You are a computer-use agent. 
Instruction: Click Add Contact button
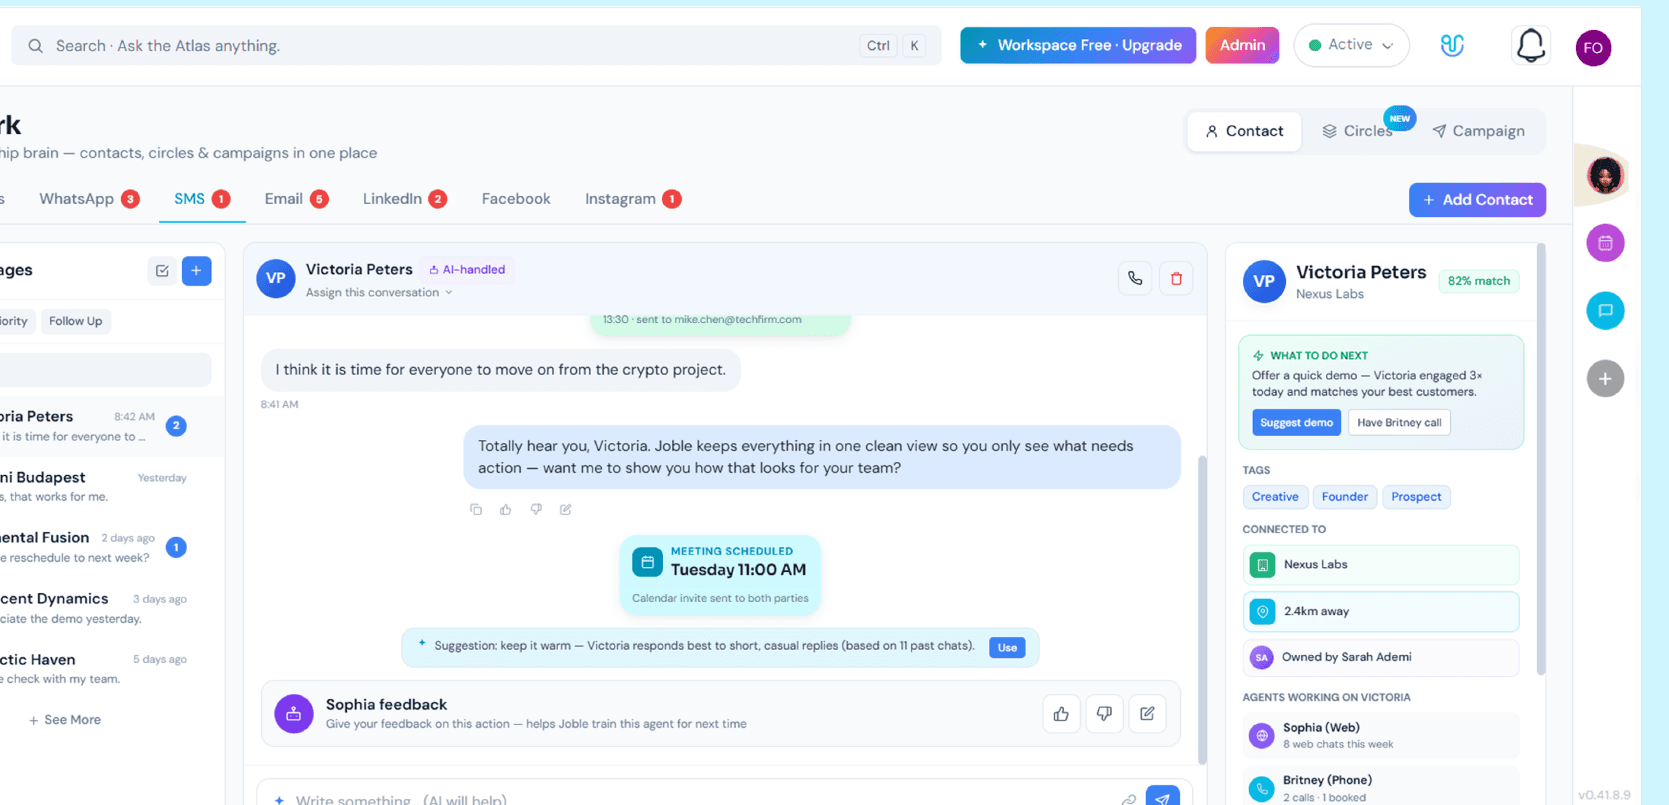(x=1477, y=200)
